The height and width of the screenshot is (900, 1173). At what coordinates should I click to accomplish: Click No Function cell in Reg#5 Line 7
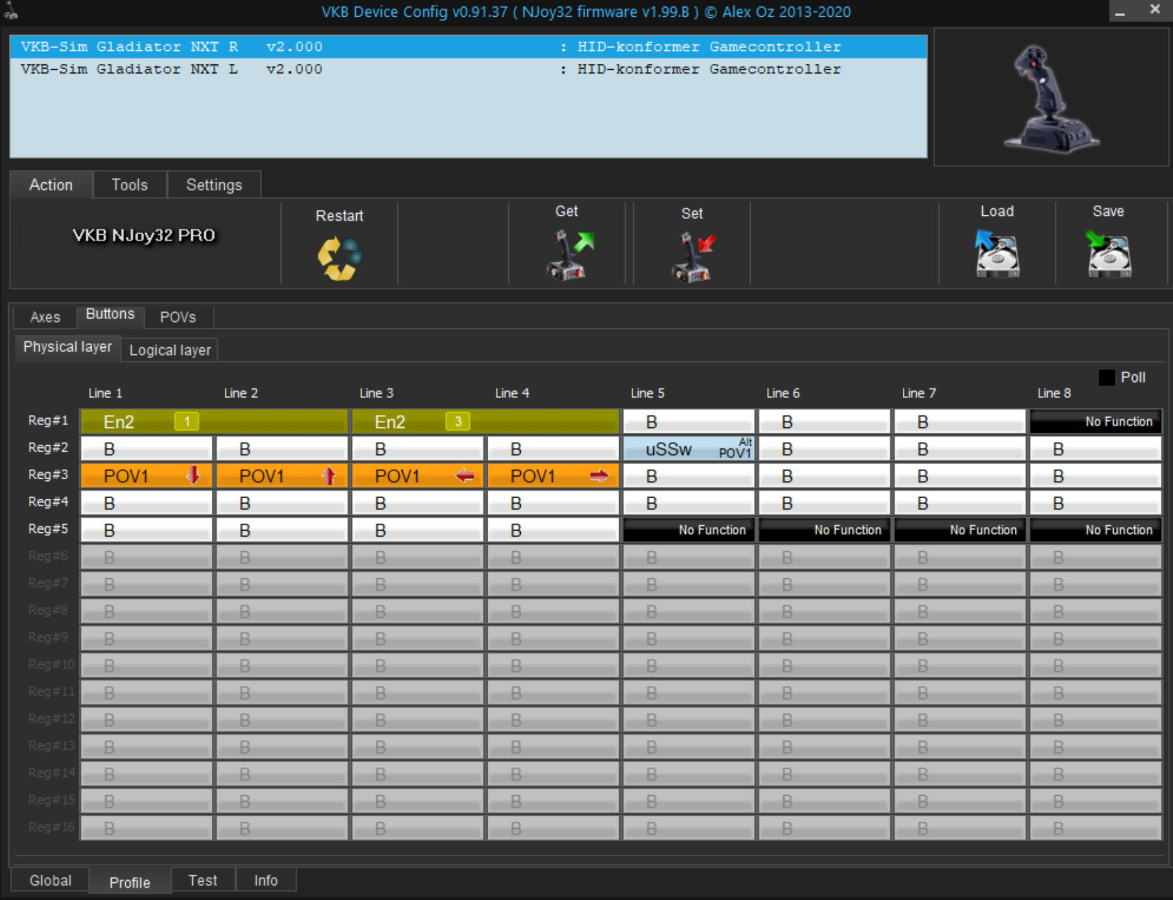point(960,530)
